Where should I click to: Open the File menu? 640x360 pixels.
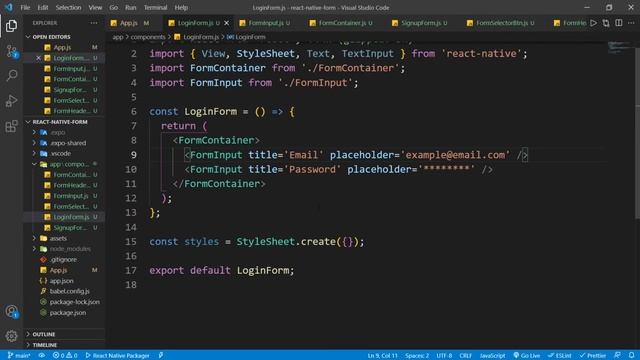point(25,7)
